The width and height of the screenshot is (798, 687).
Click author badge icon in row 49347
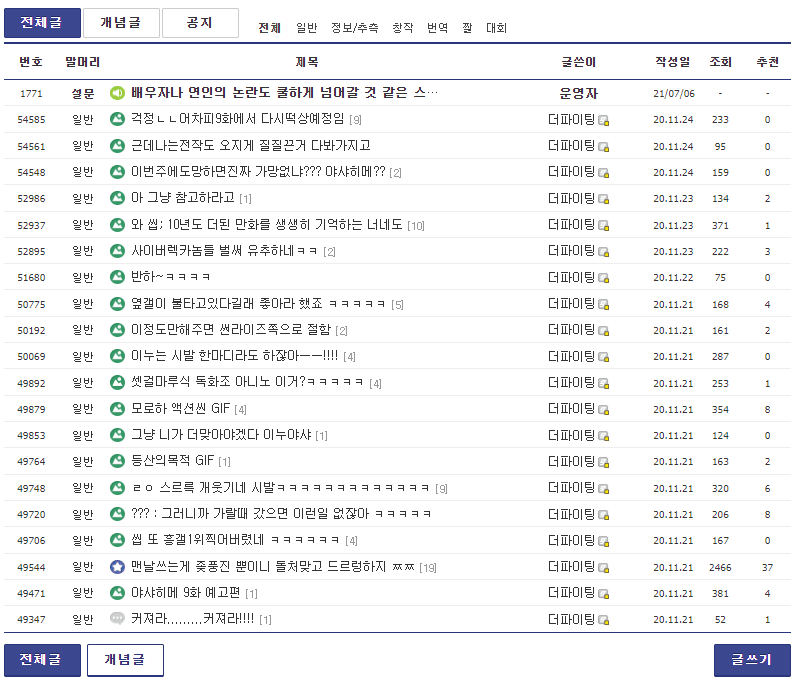click(604, 620)
